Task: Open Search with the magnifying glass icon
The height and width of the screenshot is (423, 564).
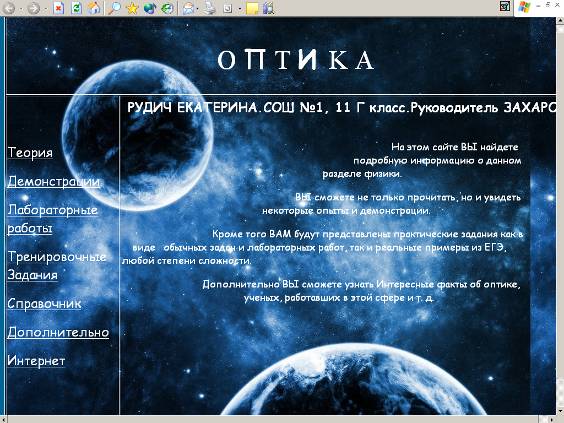Action: coord(114,8)
